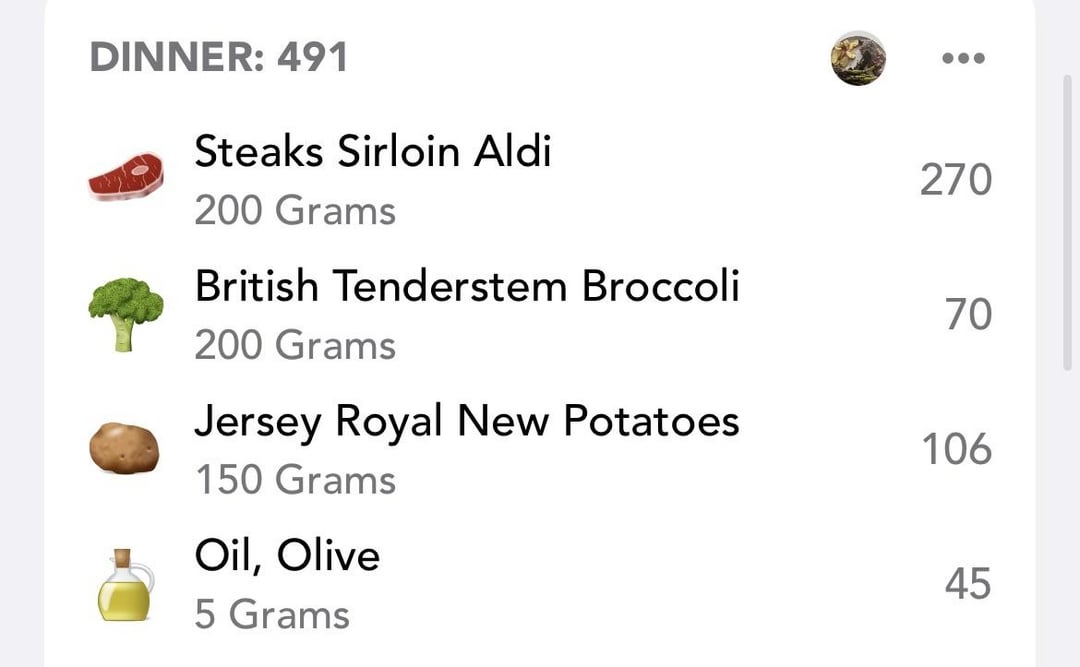Tap the steak icon

coord(125,178)
